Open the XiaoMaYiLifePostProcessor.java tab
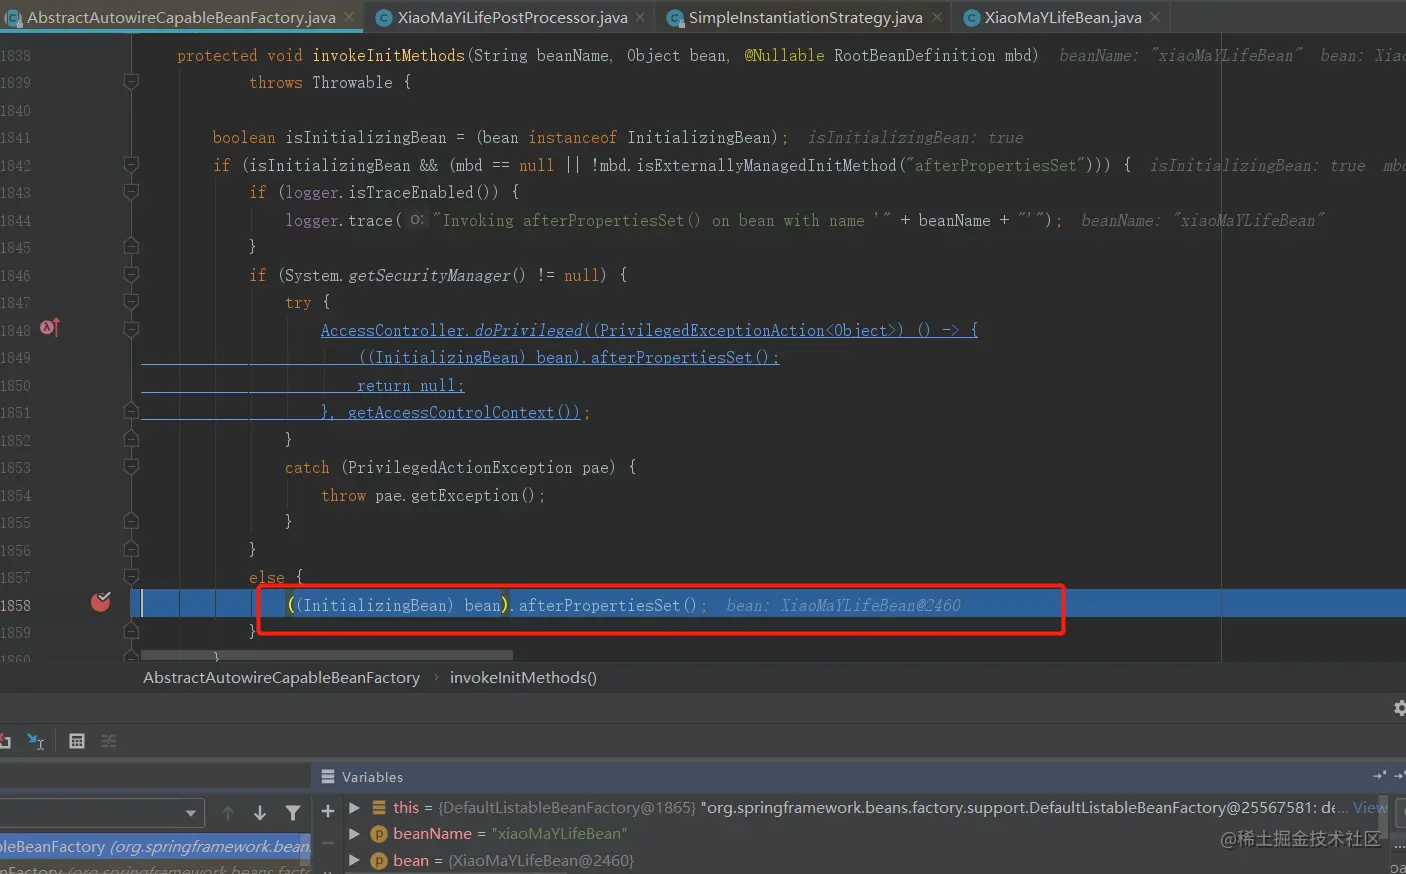 coord(511,17)
